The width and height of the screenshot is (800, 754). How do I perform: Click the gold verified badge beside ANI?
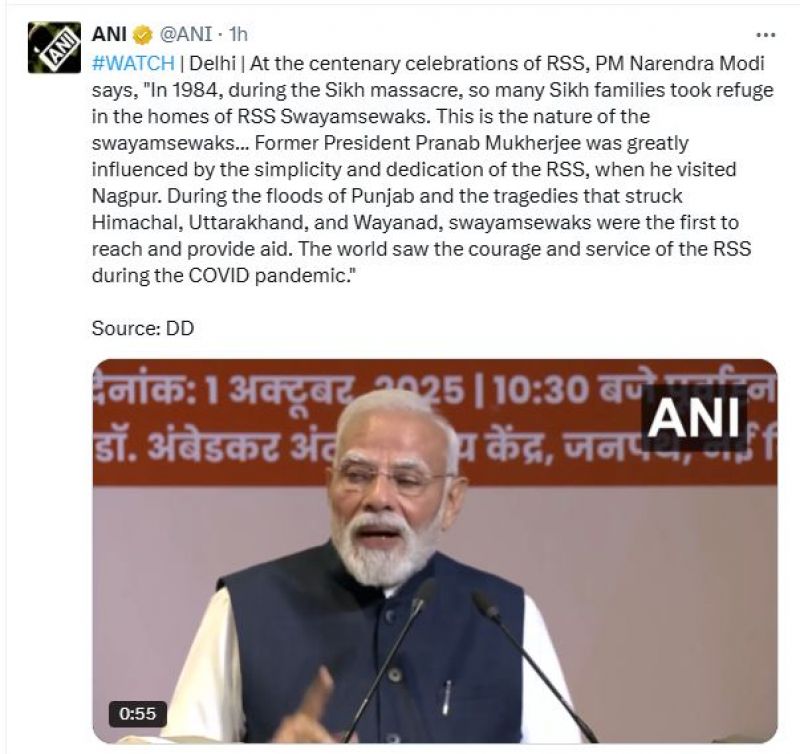point(143,35)
